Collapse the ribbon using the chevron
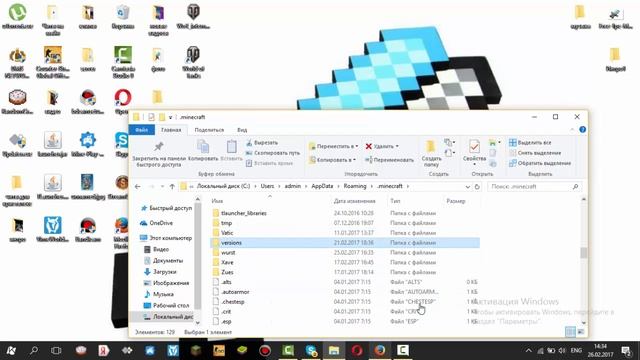Image resolution: width=640 pixels, height=360 pixels. point(571,129)
